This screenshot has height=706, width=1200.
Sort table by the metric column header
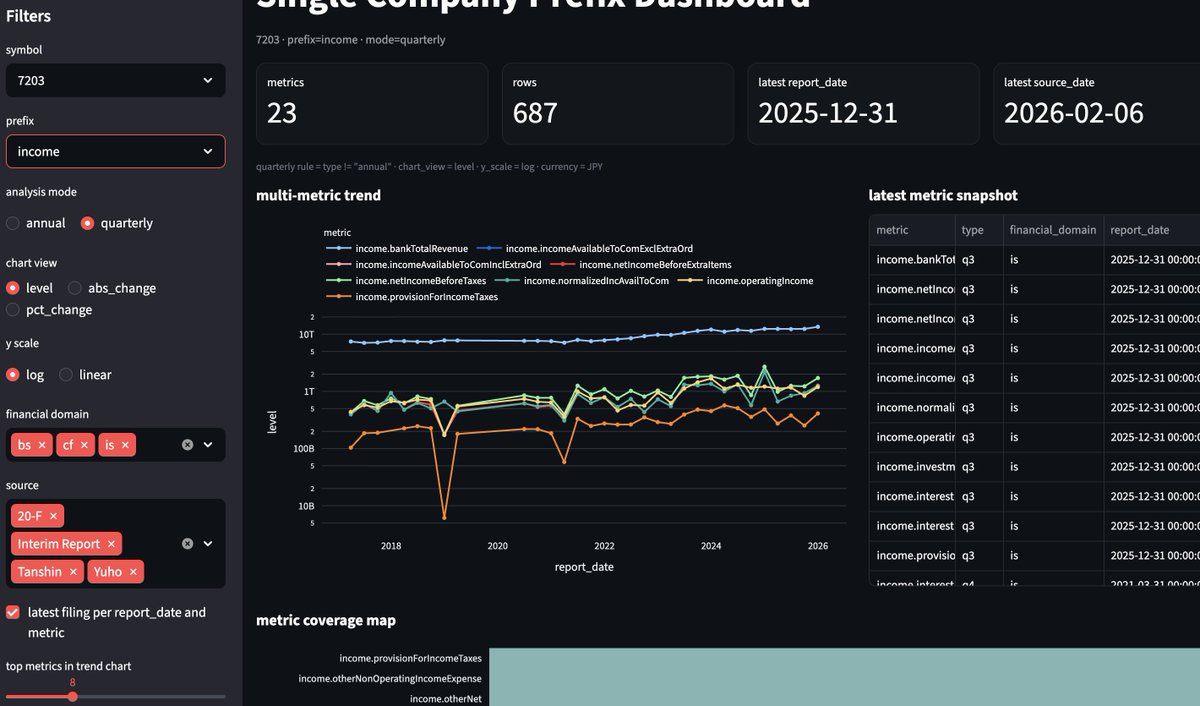[911, 229]
